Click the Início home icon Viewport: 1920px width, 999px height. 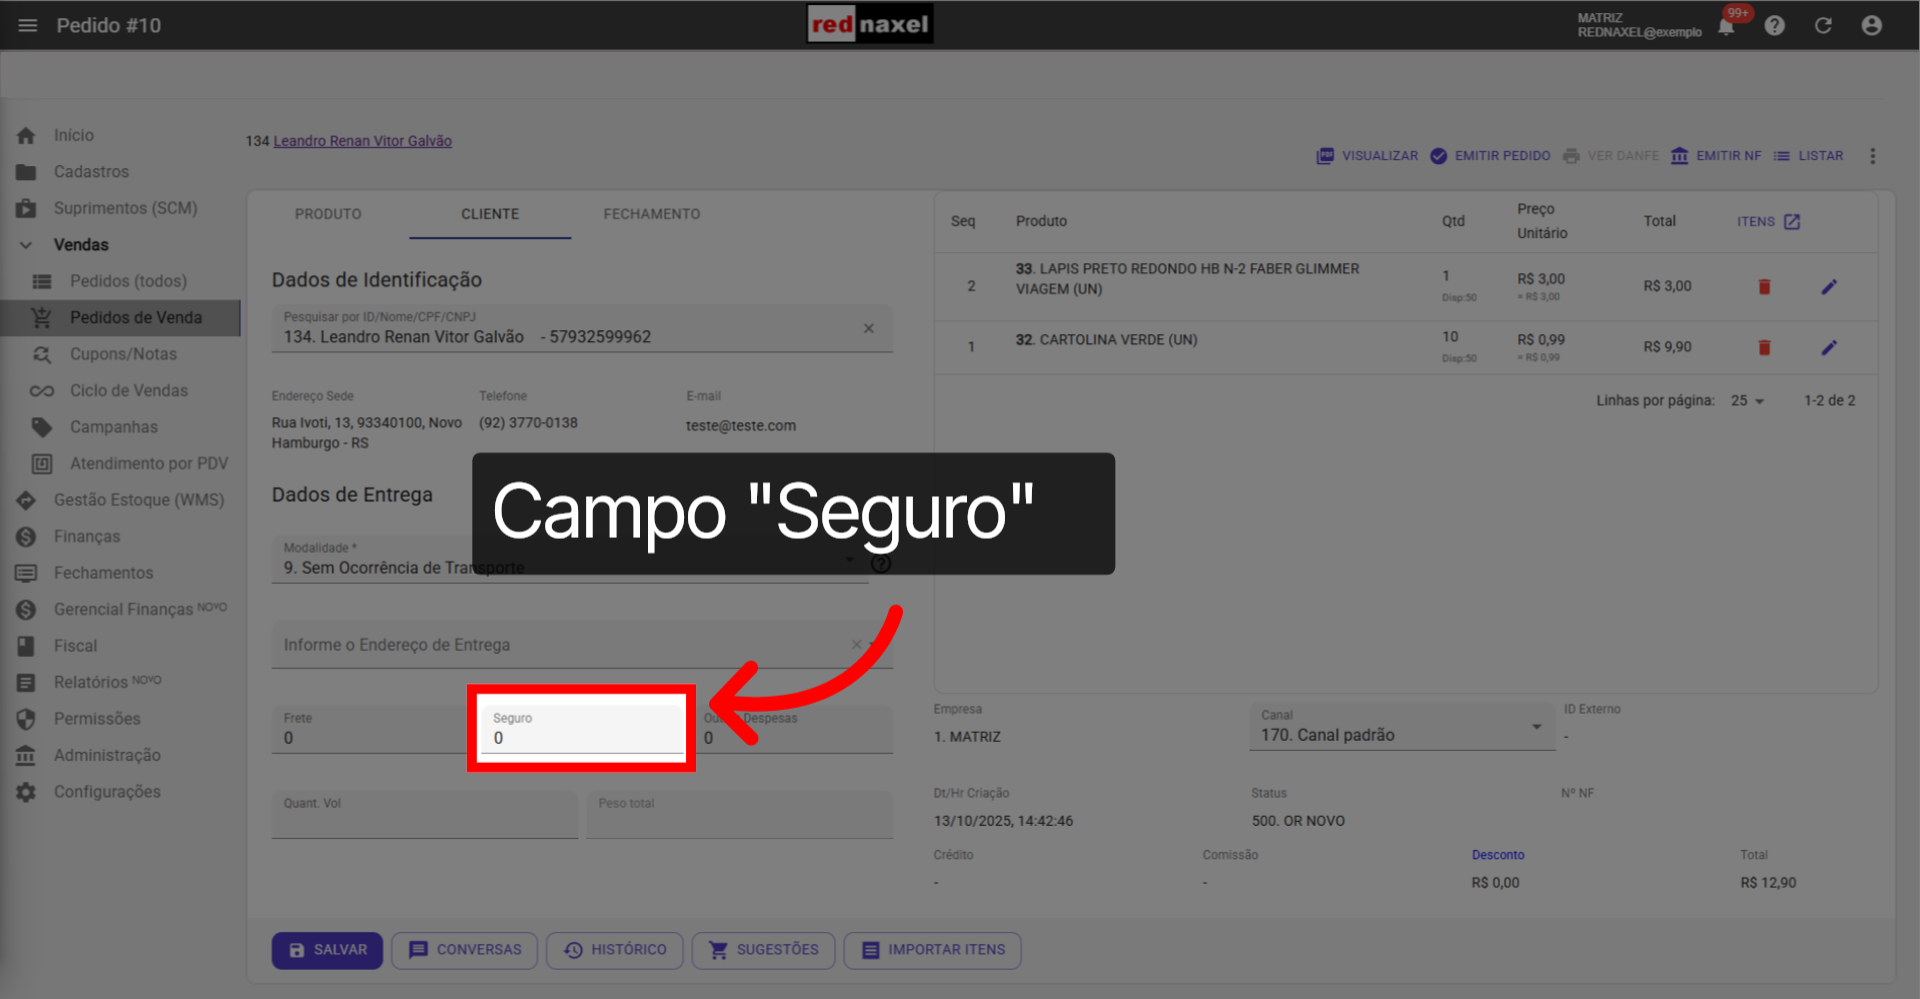[27, 134]
